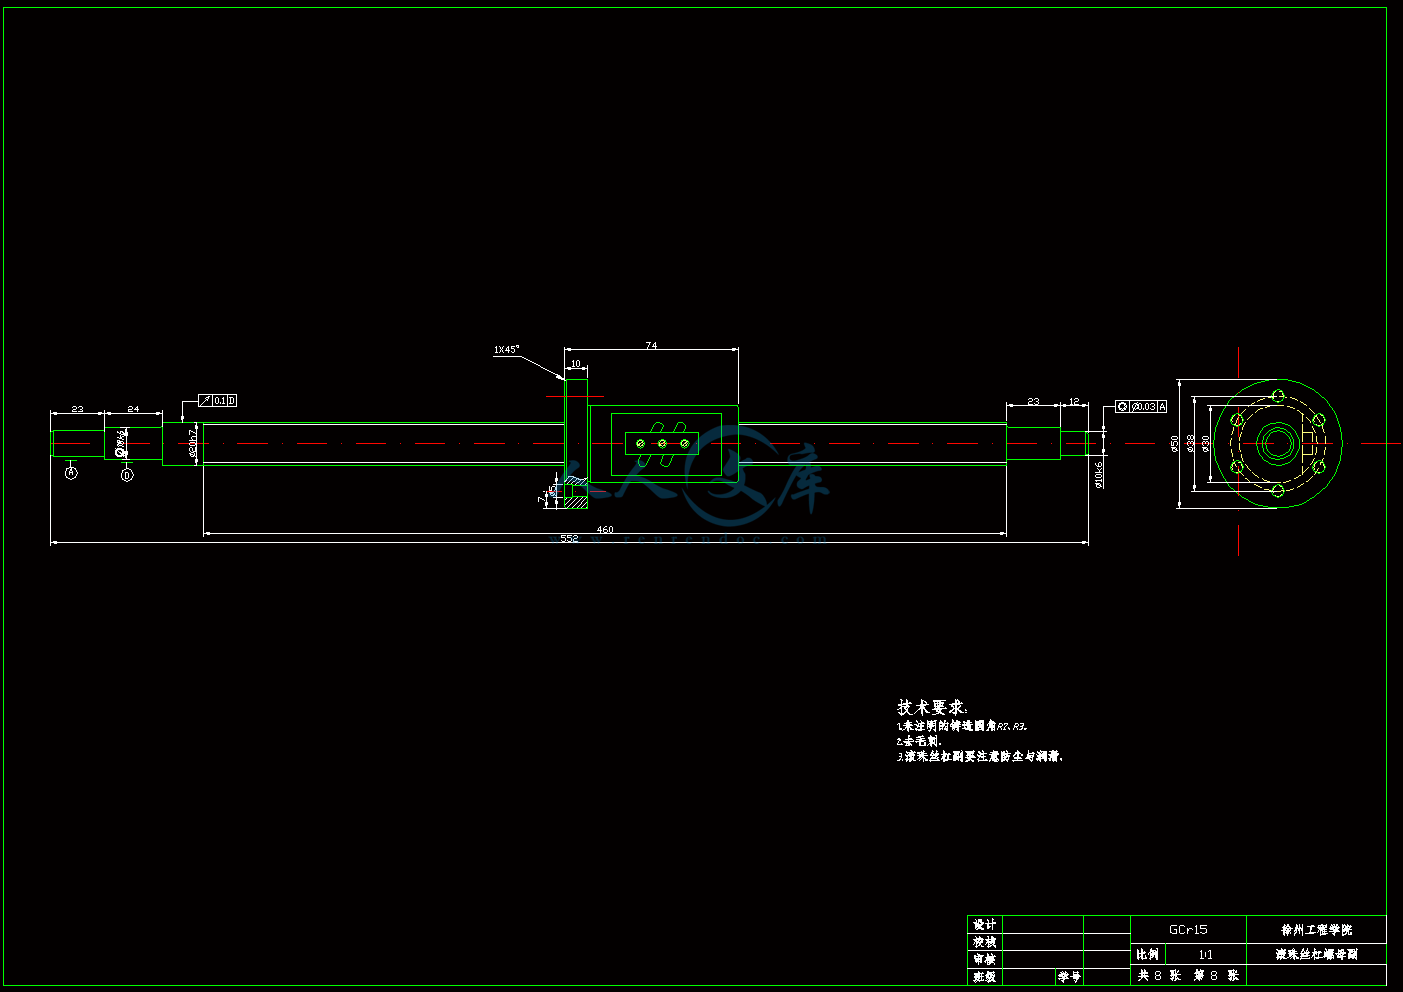The image size is (1403, 992).
Task: Click the runout tolerance frame 0.1 D
Action: point(218,400)
